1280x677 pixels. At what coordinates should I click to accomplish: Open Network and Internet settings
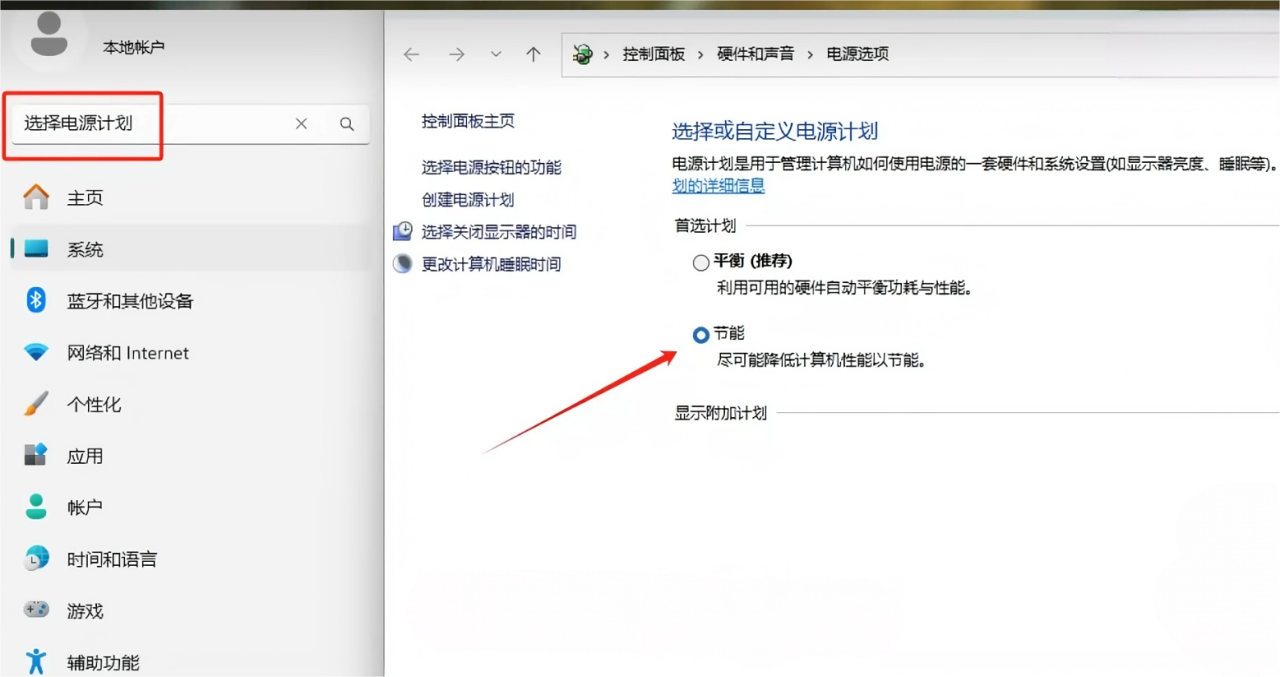[127, 353]
